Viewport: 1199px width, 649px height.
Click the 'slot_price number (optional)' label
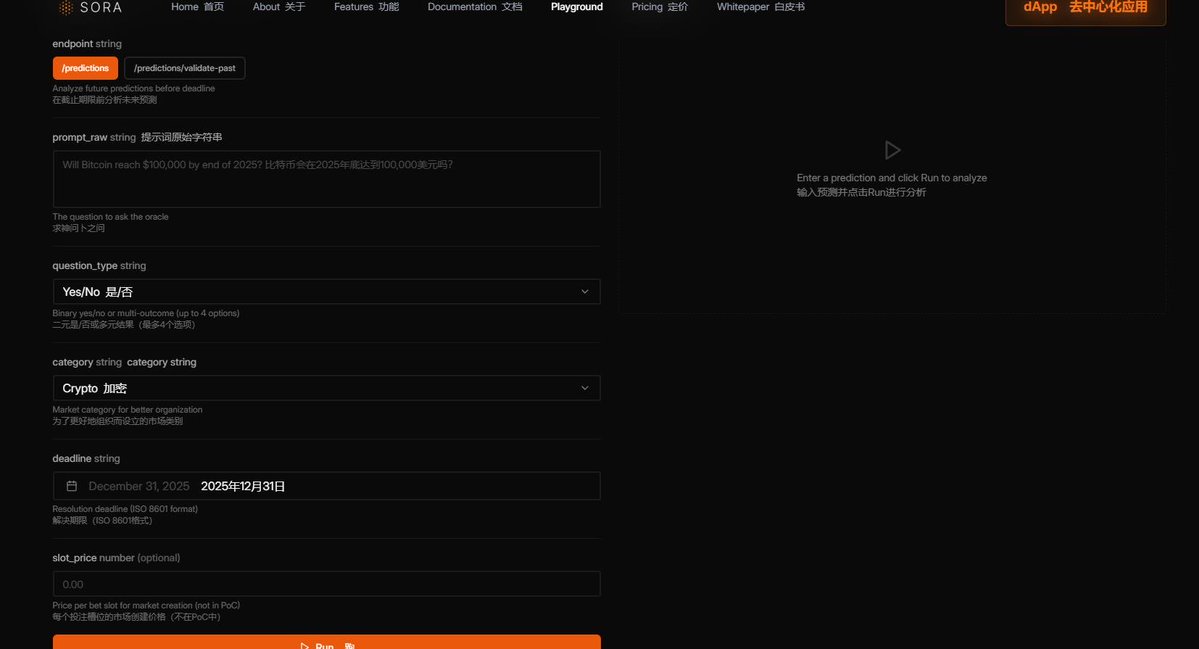(116, 558)
